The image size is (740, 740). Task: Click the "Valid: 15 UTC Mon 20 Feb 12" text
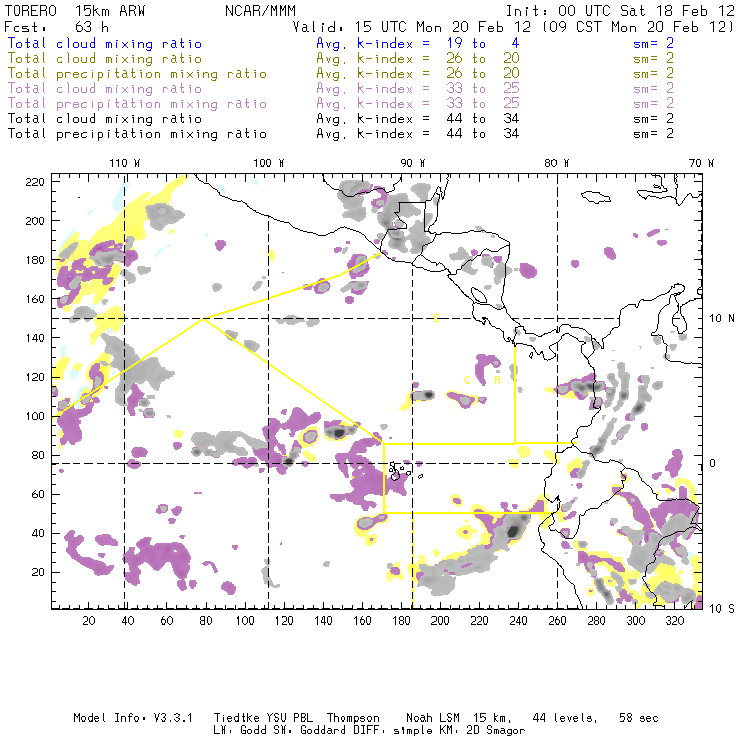pos(411,27)
